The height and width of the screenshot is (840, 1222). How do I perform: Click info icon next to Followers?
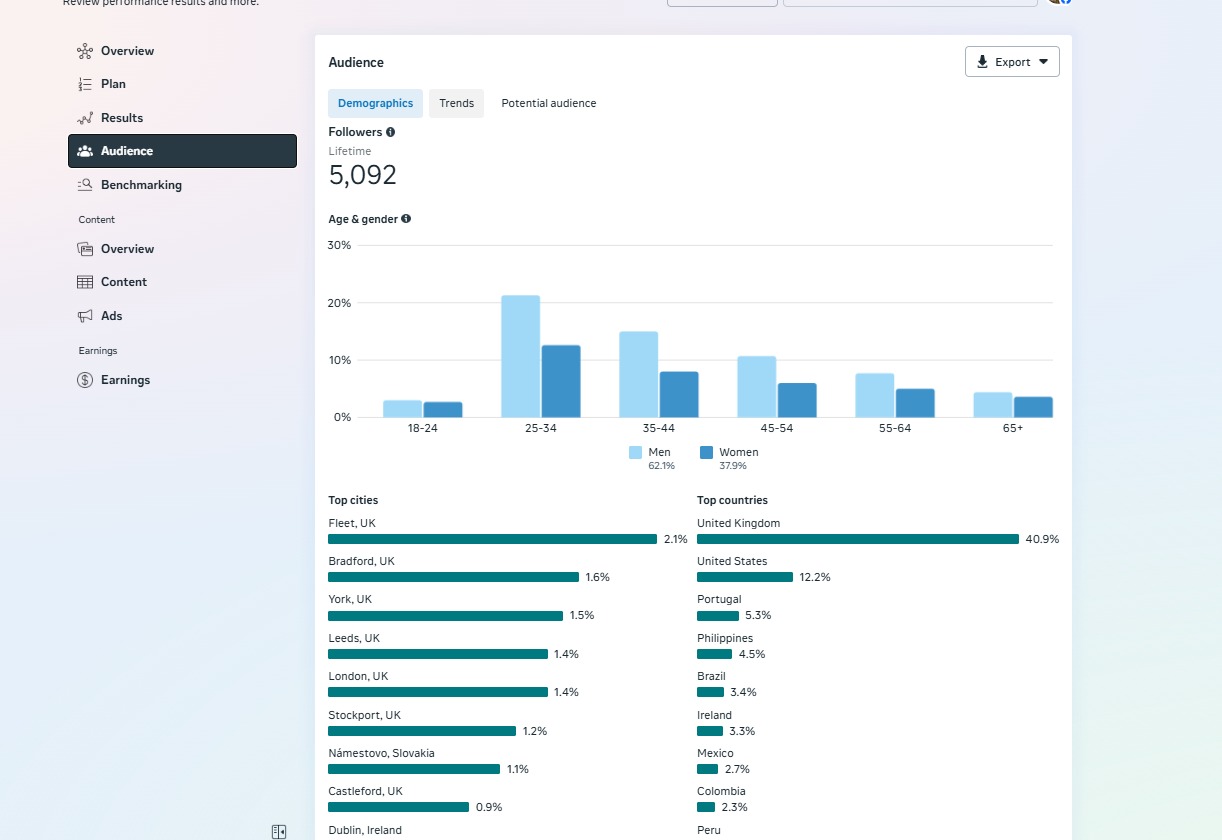point(391,132)
